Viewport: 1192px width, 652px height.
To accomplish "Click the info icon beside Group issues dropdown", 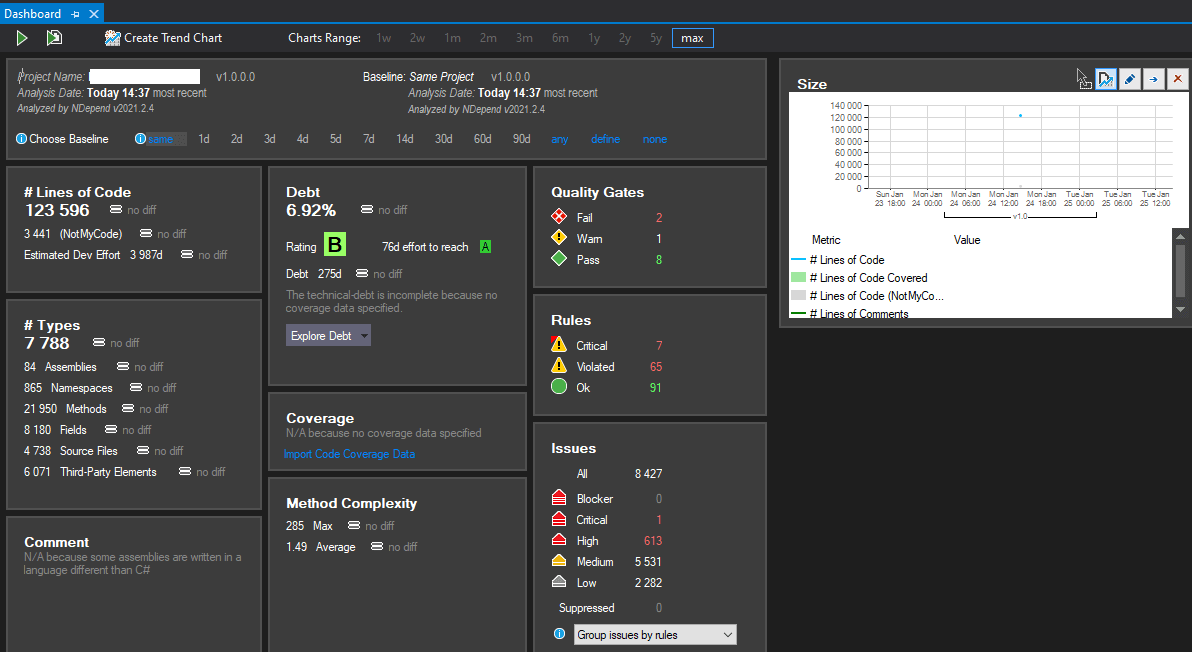I will pos(560,634).
